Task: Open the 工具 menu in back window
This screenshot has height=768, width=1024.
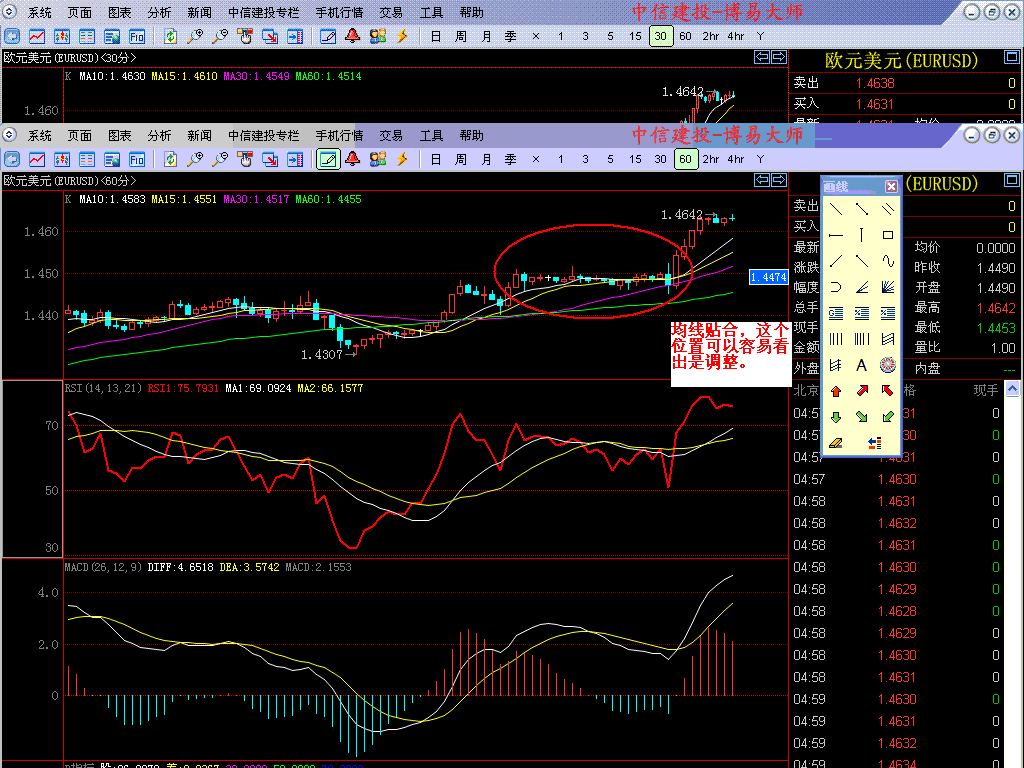Action: [431, 12]
